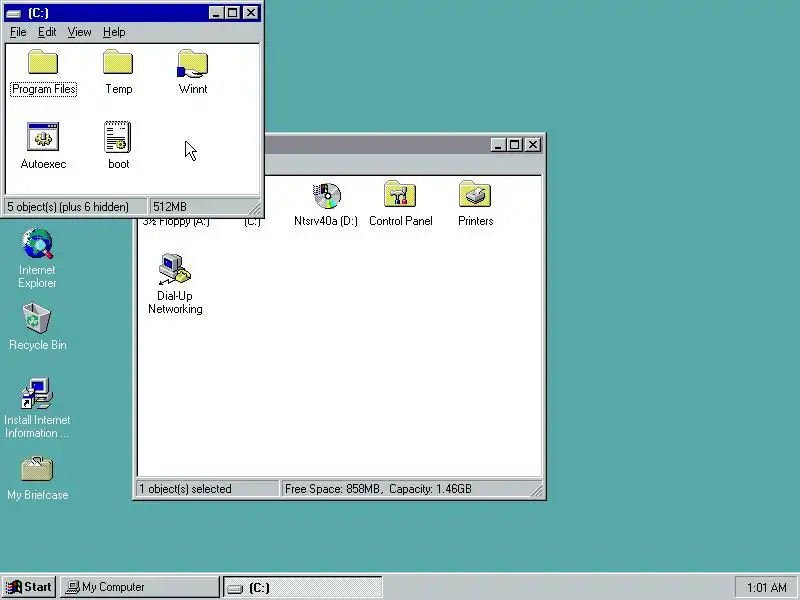Open the View menu in C: window

(x=79, y=32)
